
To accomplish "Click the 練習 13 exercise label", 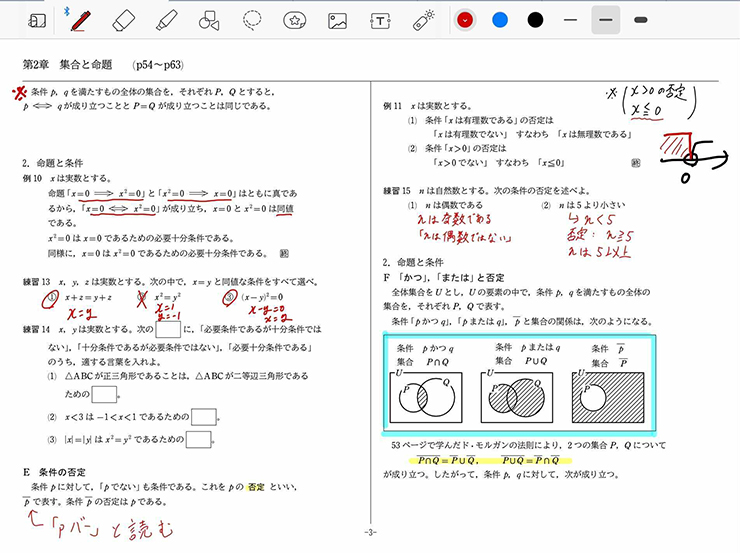I will tap(36, 282).
